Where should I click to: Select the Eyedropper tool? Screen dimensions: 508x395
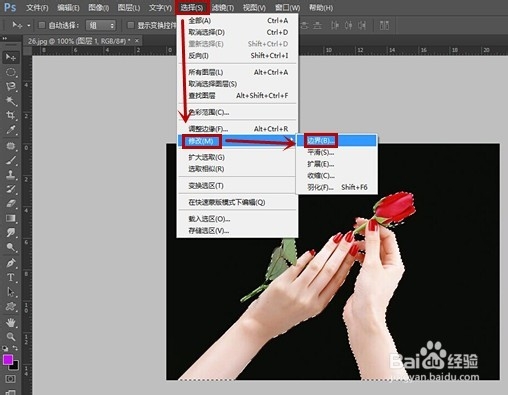[11, 130]
